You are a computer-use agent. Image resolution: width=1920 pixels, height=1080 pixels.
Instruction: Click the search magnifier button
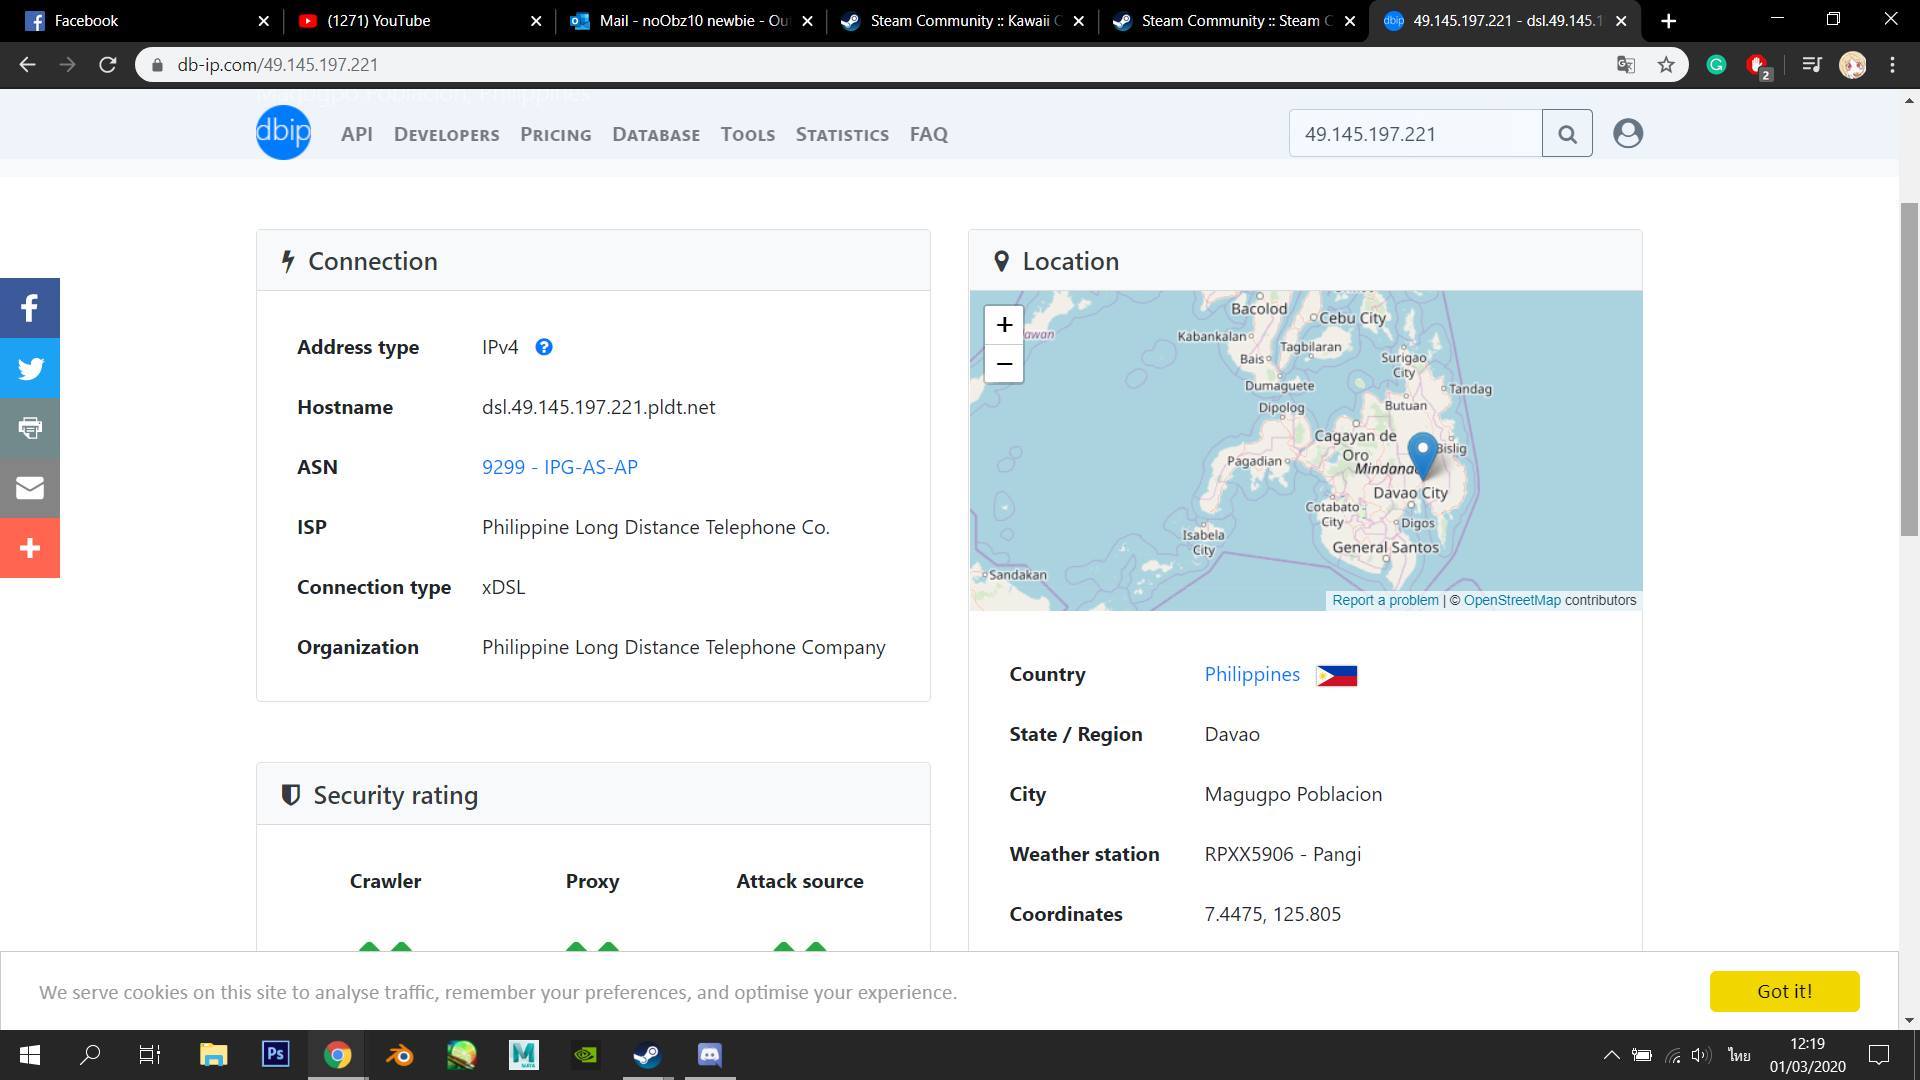(x=1567, y=133)
